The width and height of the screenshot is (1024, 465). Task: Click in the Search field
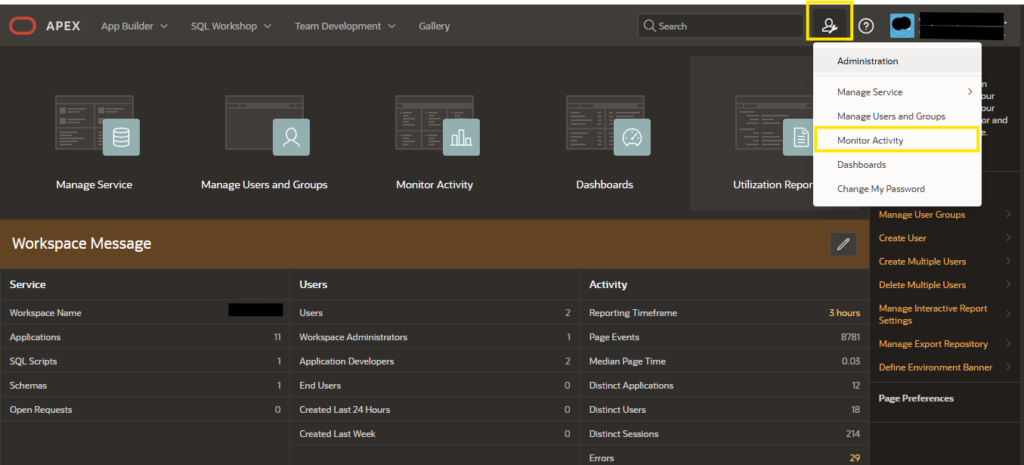pyautogui.click(x=721, y=26)
